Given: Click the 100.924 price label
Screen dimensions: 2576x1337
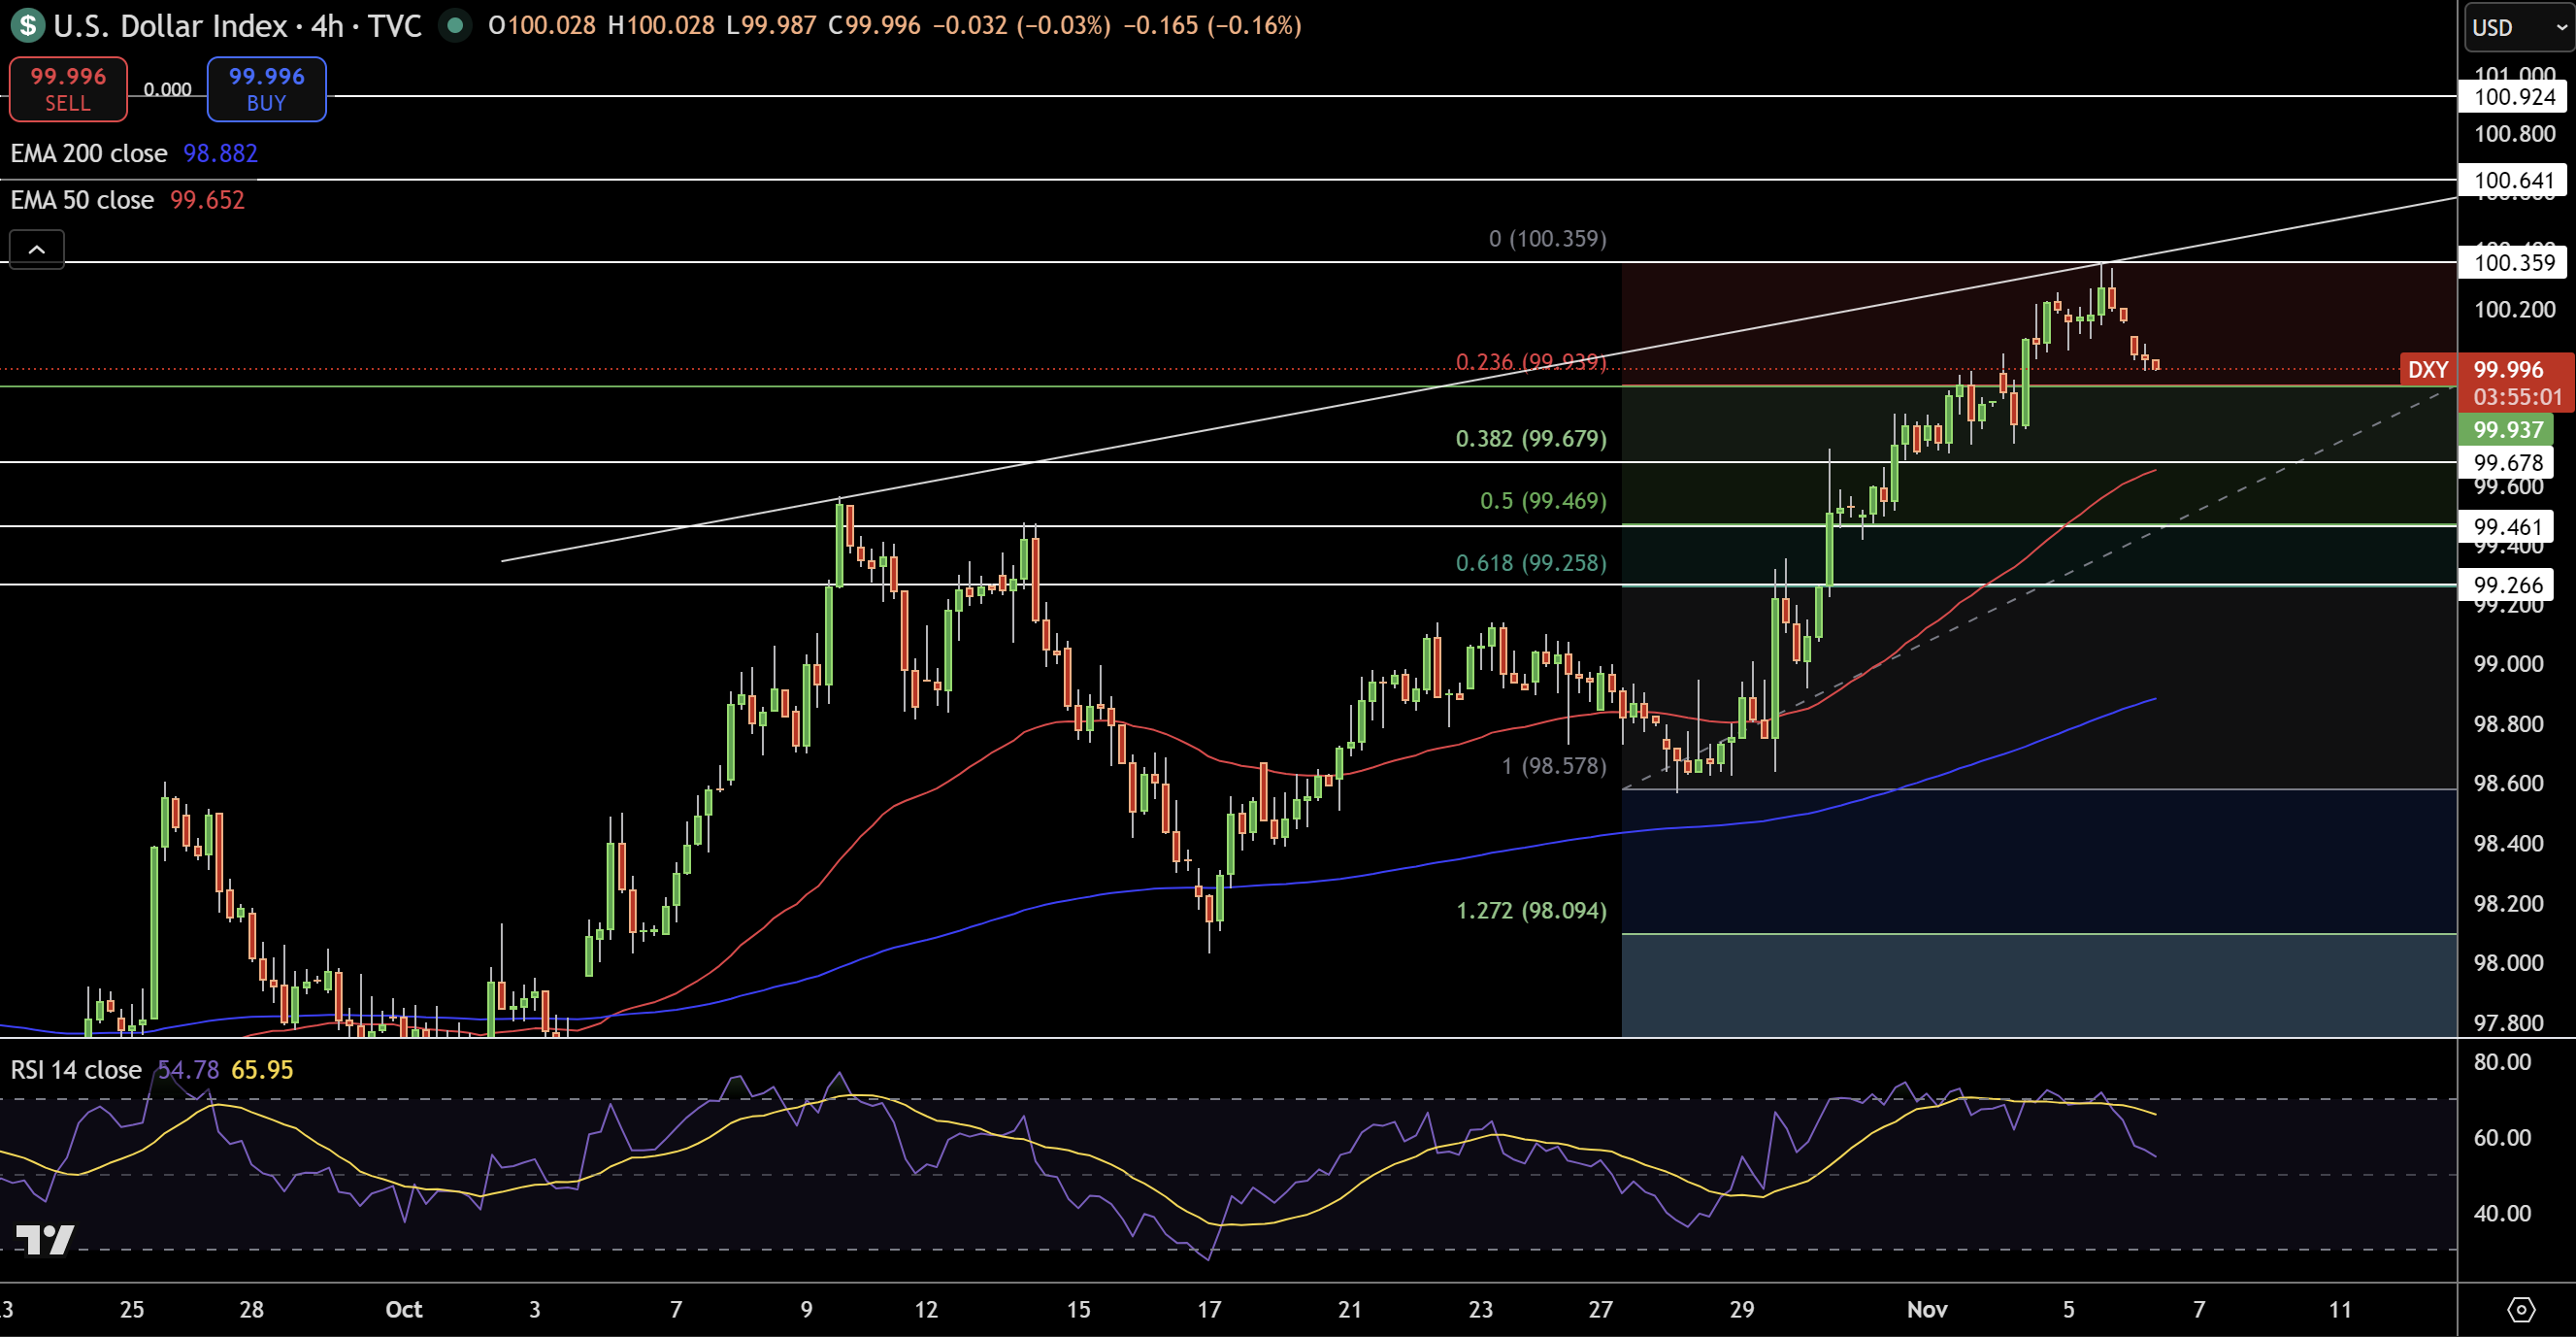Looking at the screenshot, I should click(x=2514, y=97).
